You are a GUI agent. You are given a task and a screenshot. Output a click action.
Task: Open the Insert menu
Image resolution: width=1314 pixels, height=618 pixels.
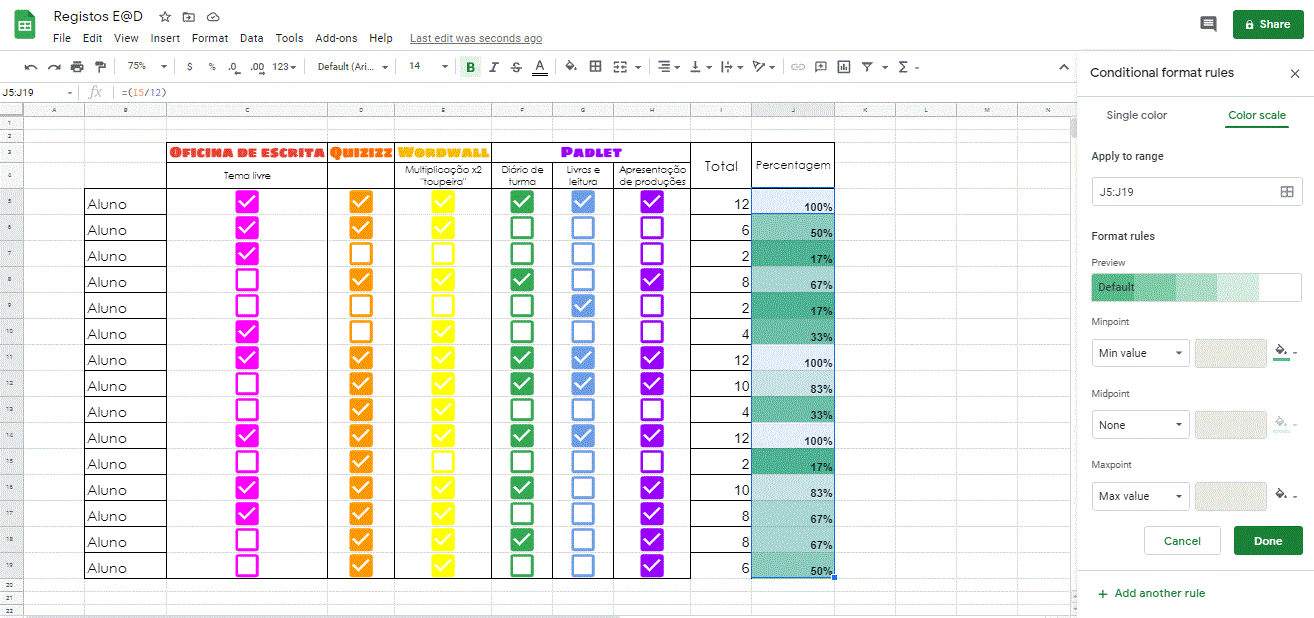click(x=165, y=38)
